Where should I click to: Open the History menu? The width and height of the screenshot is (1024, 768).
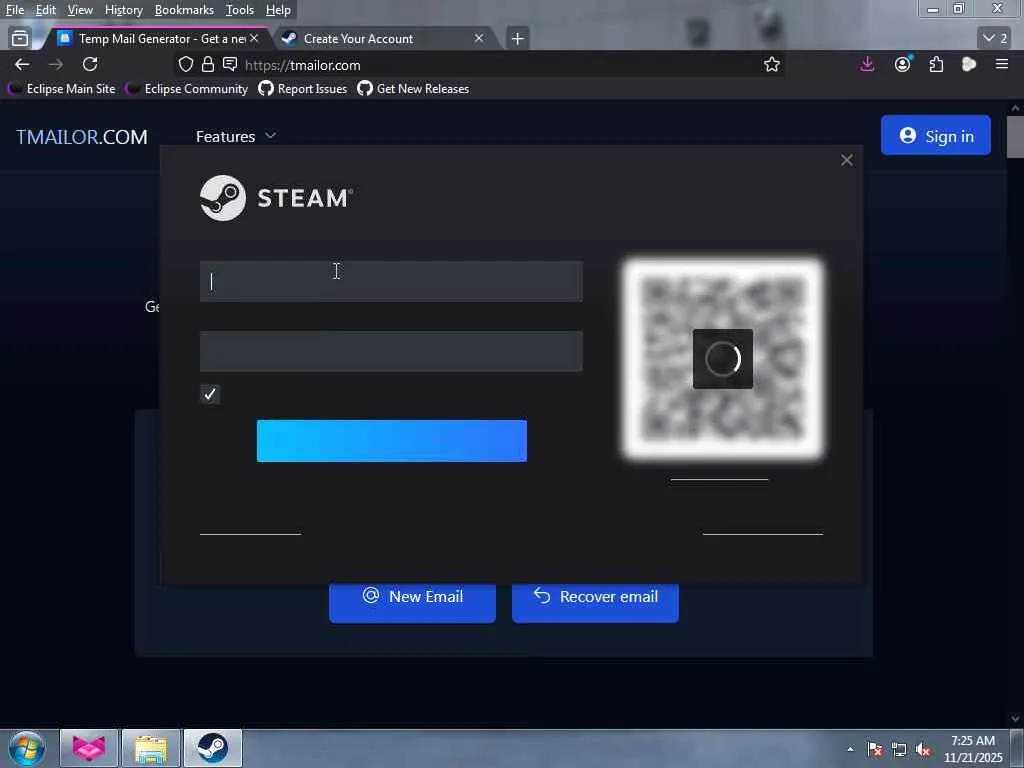pos(123,10)
